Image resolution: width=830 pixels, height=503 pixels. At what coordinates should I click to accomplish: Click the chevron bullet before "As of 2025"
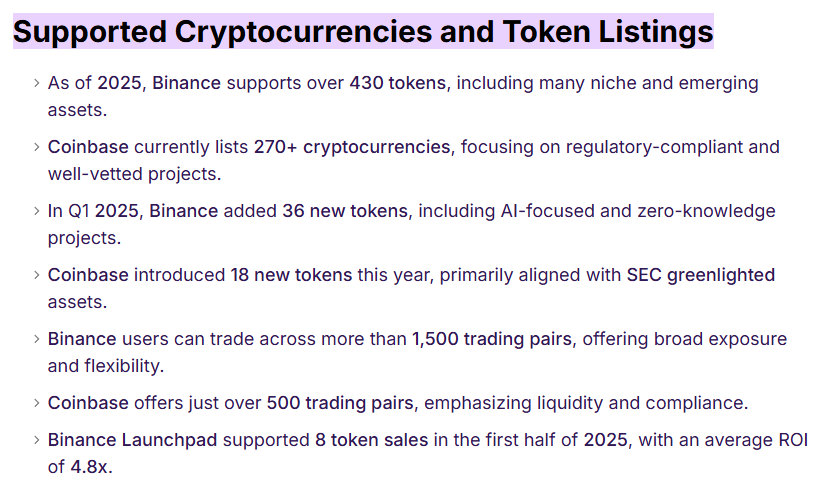click(x=37, y=83)
